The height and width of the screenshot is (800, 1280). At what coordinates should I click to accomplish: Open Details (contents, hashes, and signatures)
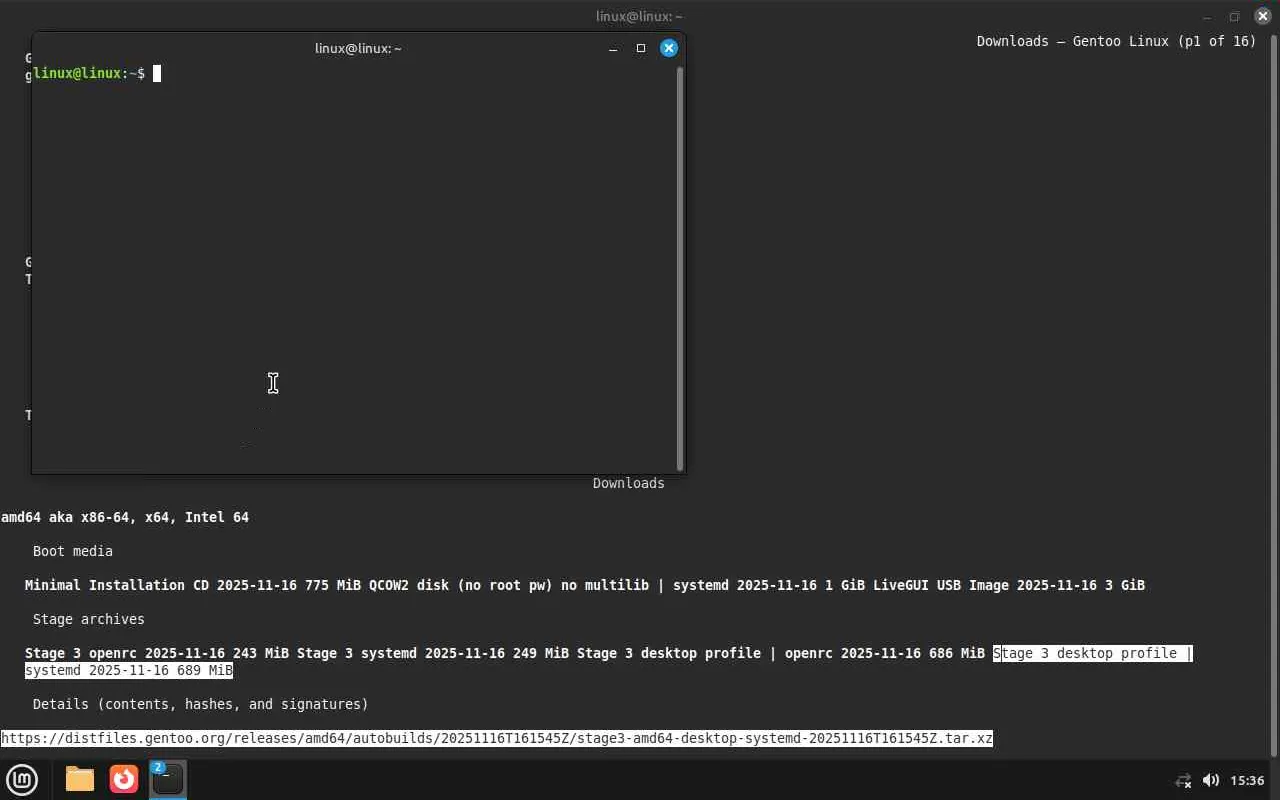(x=201, y=704)
